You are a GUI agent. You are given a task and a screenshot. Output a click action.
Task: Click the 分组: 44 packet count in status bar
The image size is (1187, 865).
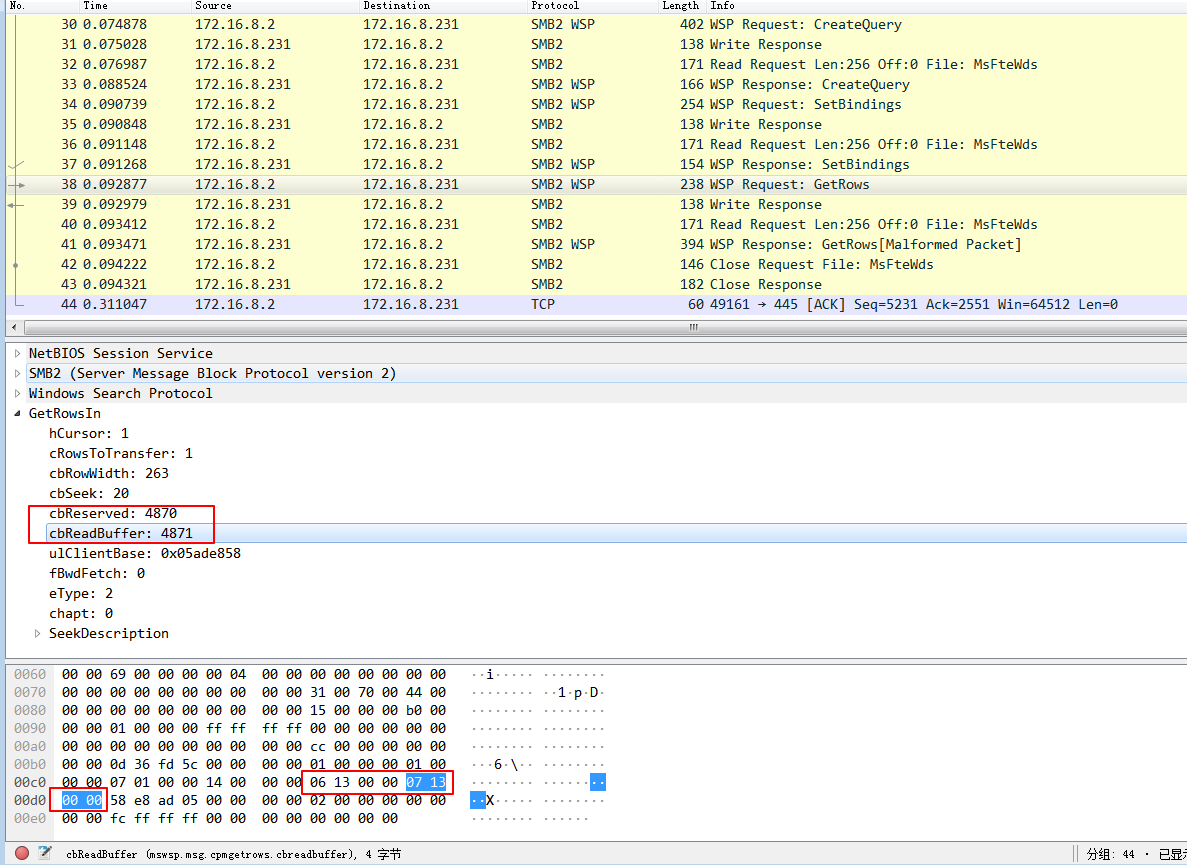[x=1111, y=854]
